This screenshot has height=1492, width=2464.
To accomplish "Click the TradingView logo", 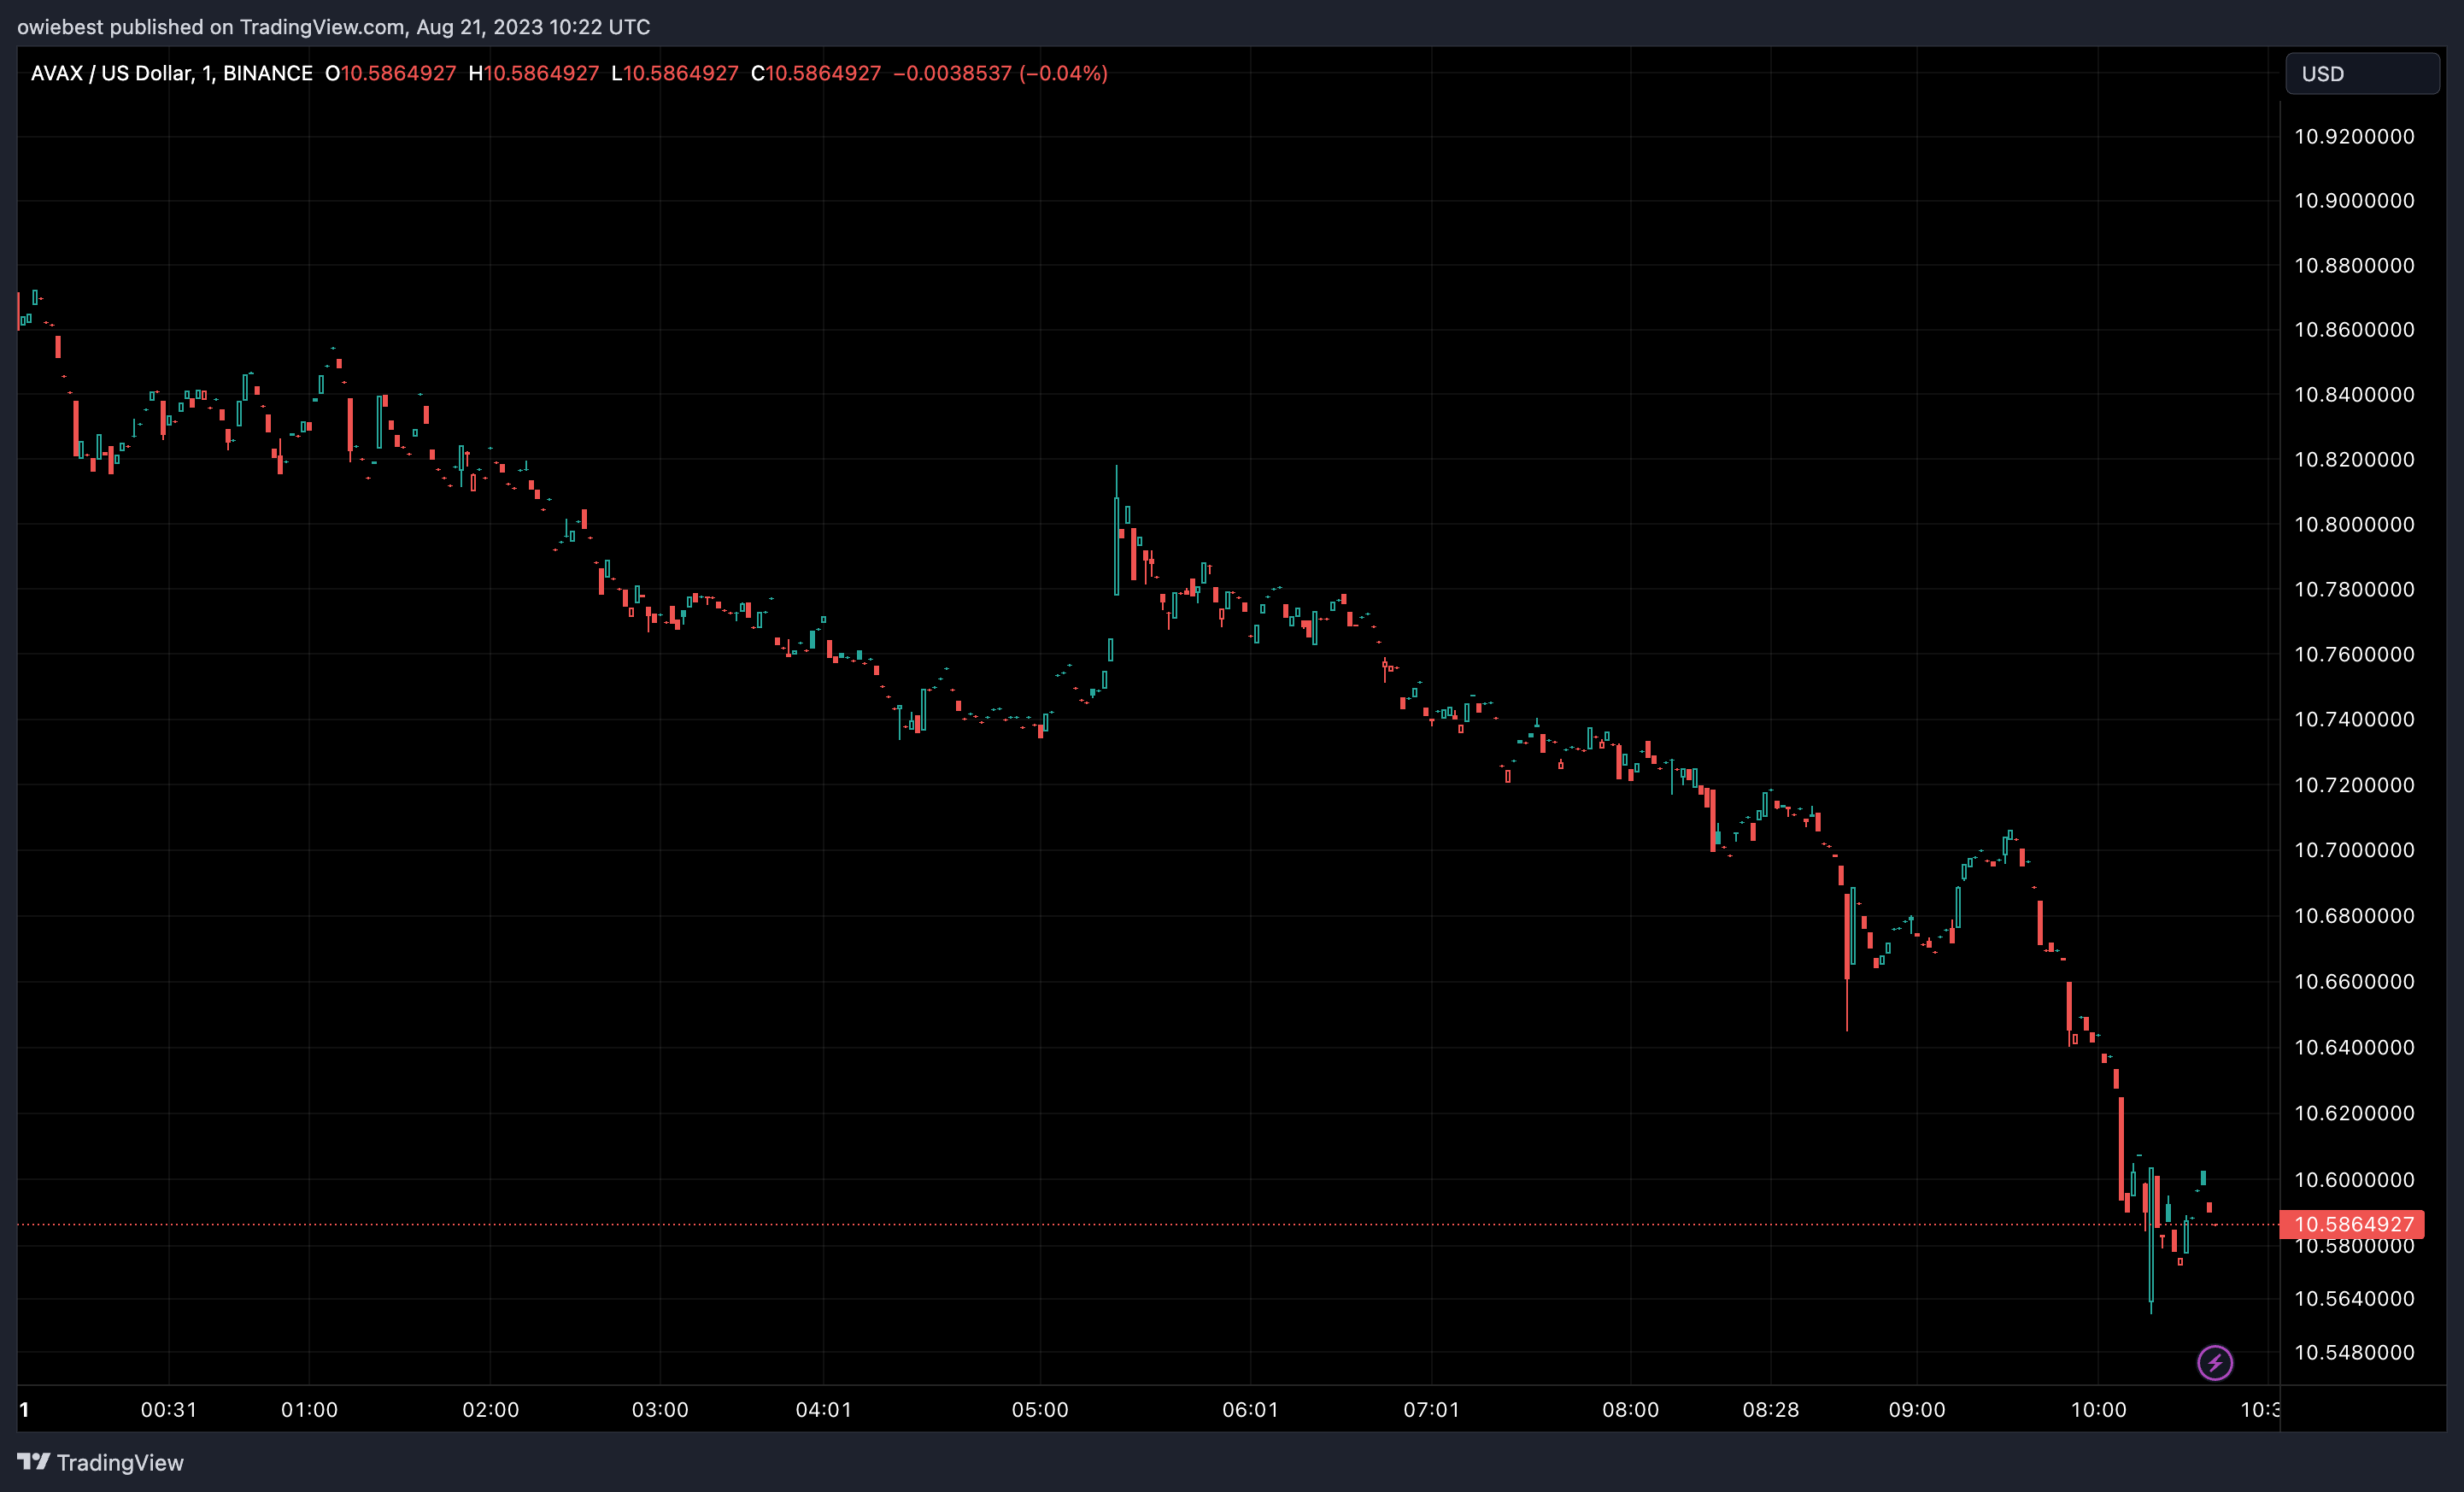I will coord(33,1461).
